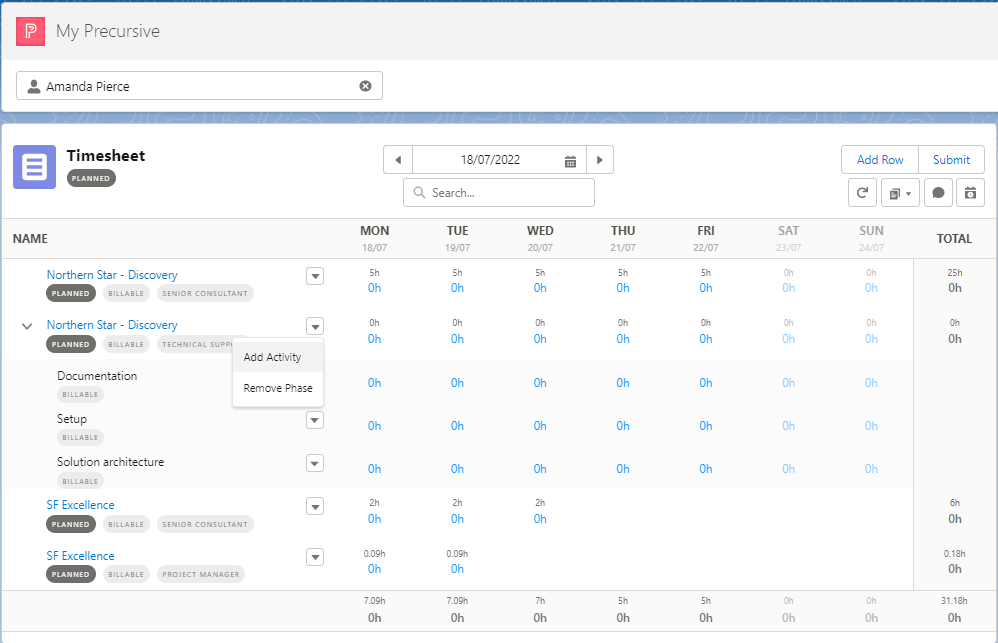This screenshot has height=643, width=998.
Task: Click the copy timesheet icon
Action: point(894,192)
